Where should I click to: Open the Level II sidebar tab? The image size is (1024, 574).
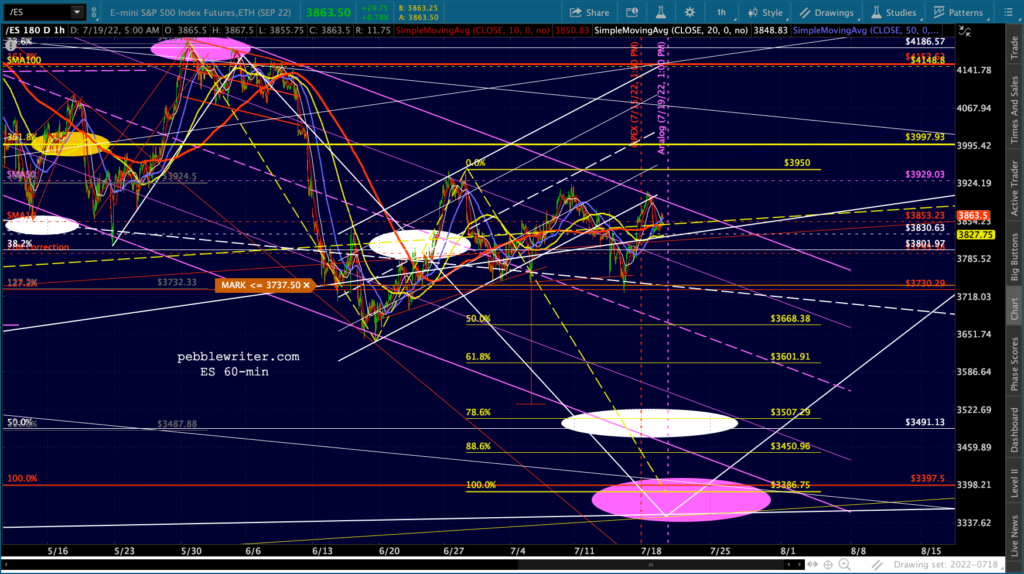[1014, 483]
